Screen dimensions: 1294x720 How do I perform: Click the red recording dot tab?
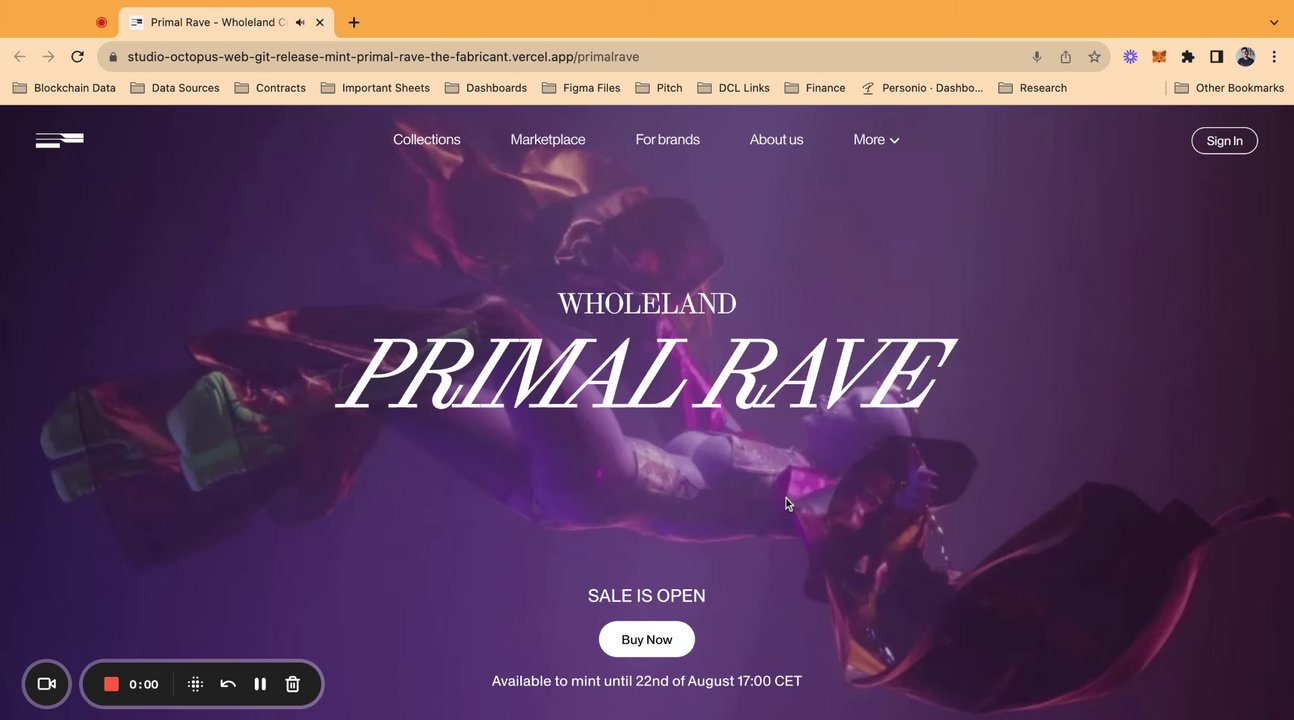pos(101,22)
